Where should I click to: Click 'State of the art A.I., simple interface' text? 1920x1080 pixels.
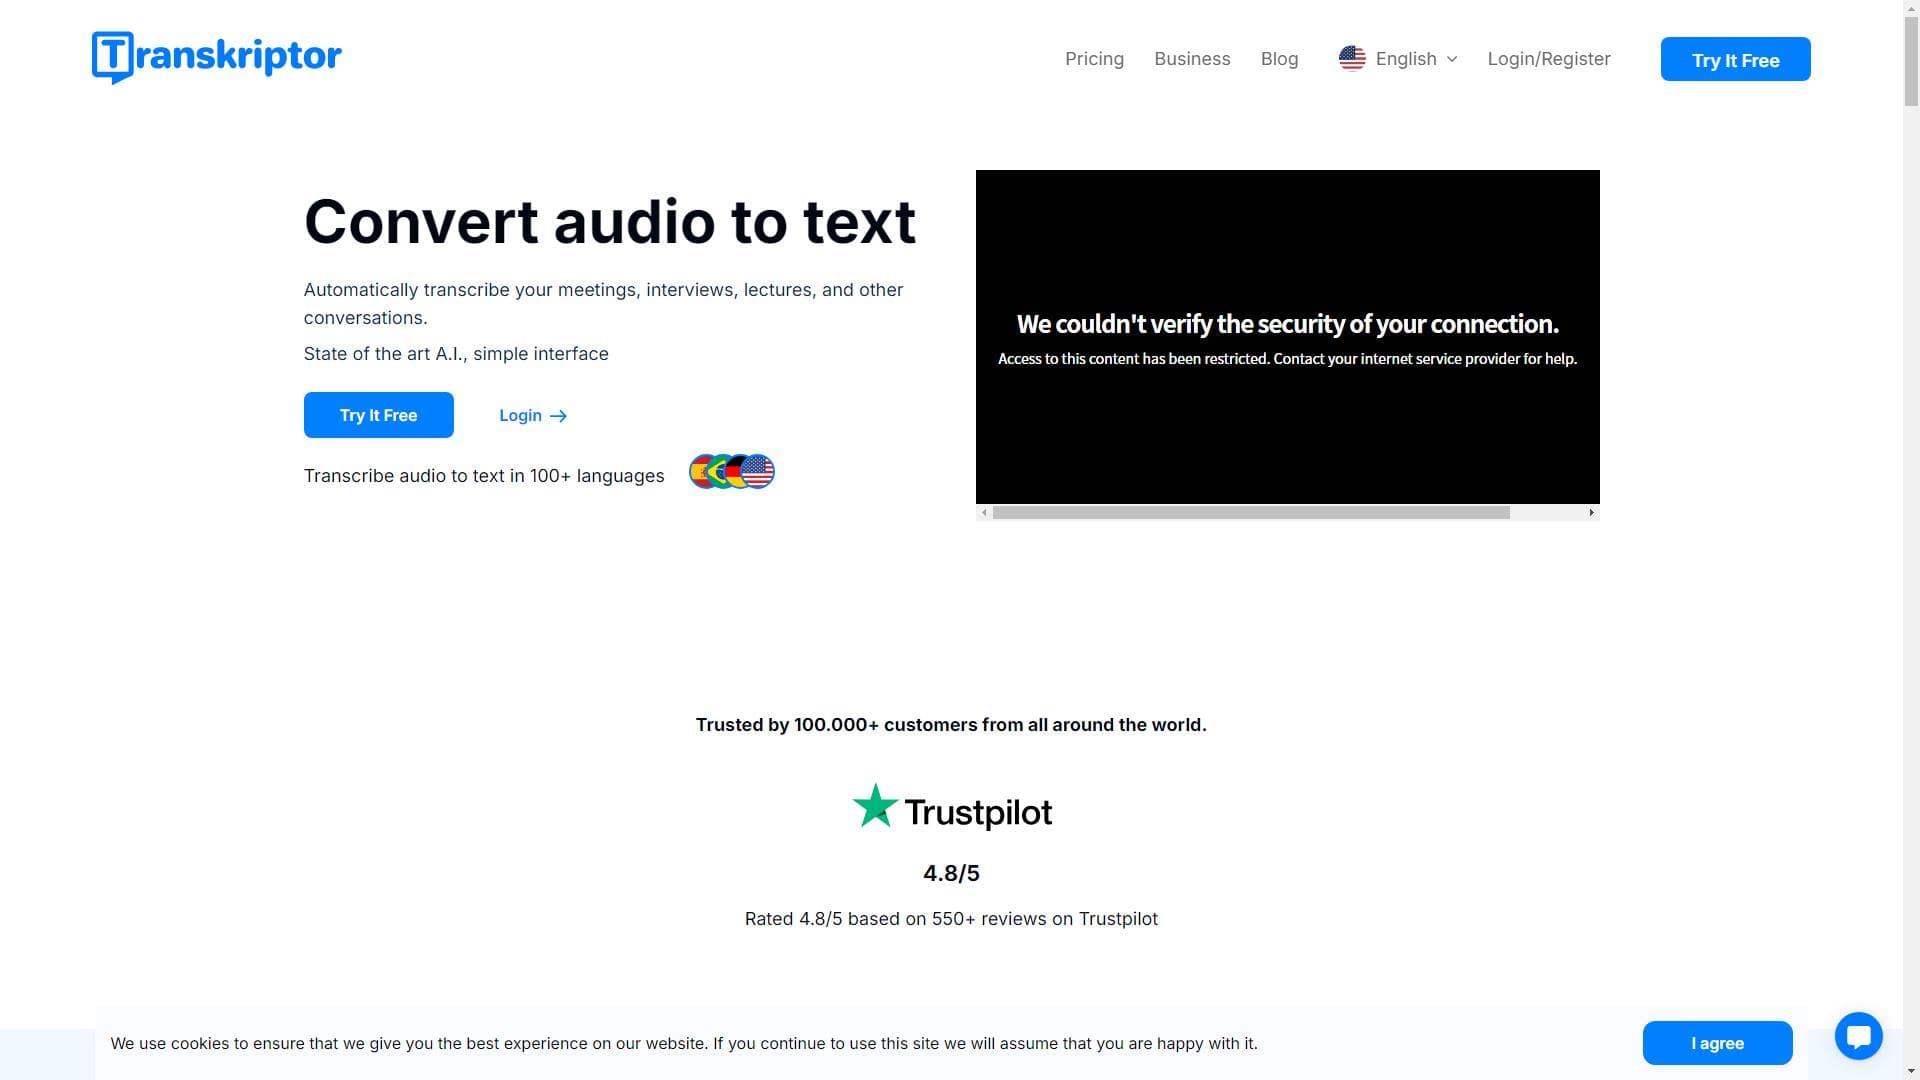[x=456, y=354]
